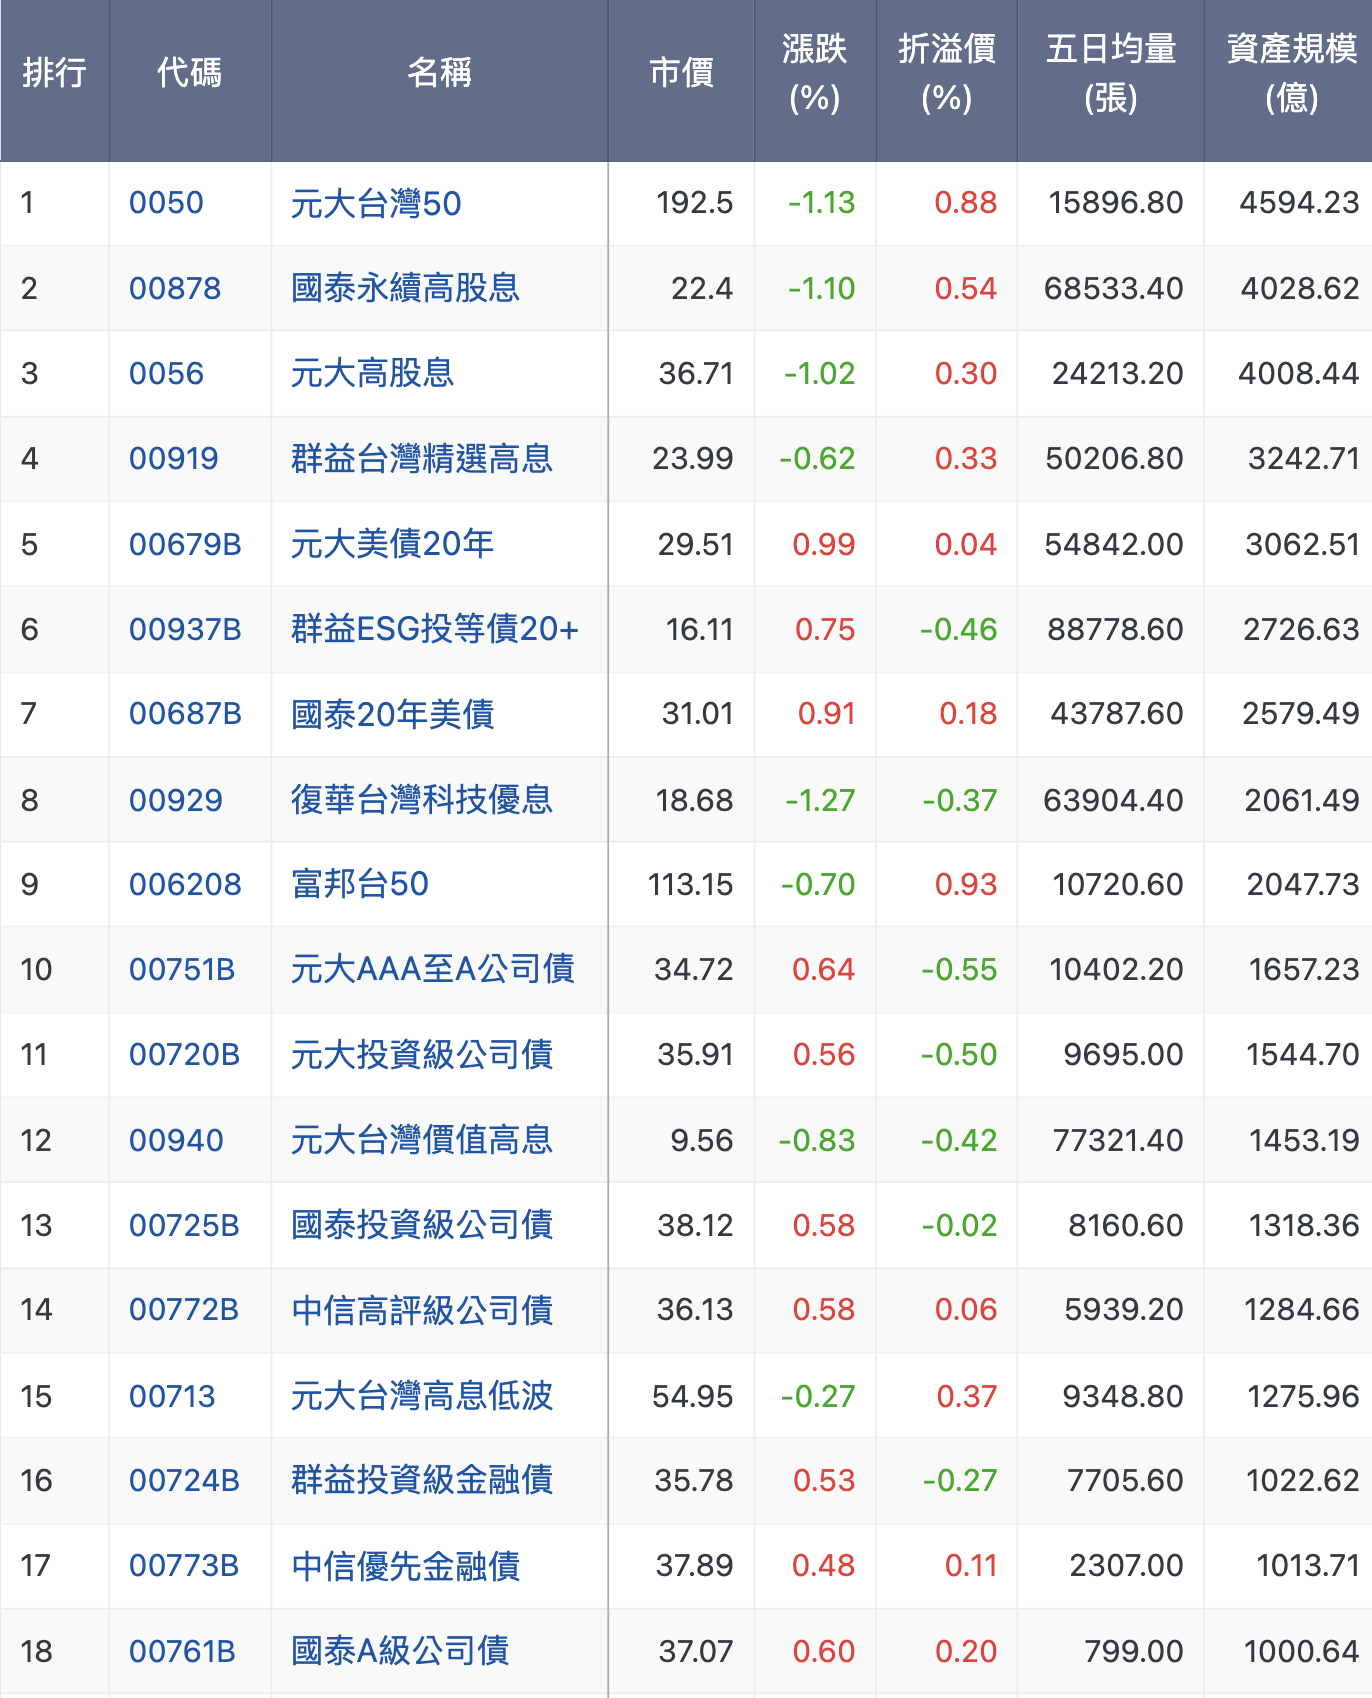Open ETF code link 0050
1372x1698 pixels.
(x=166, y=203)
